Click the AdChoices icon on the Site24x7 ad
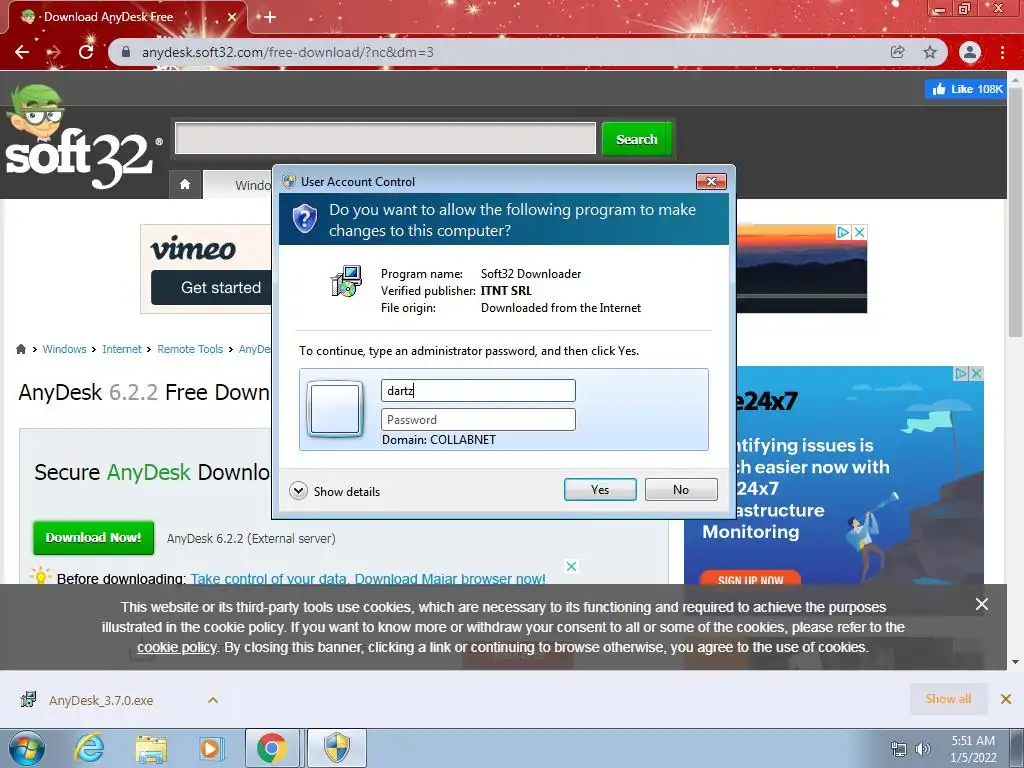The width and height of the screenshot is (1024, 768). pos(961,374)
